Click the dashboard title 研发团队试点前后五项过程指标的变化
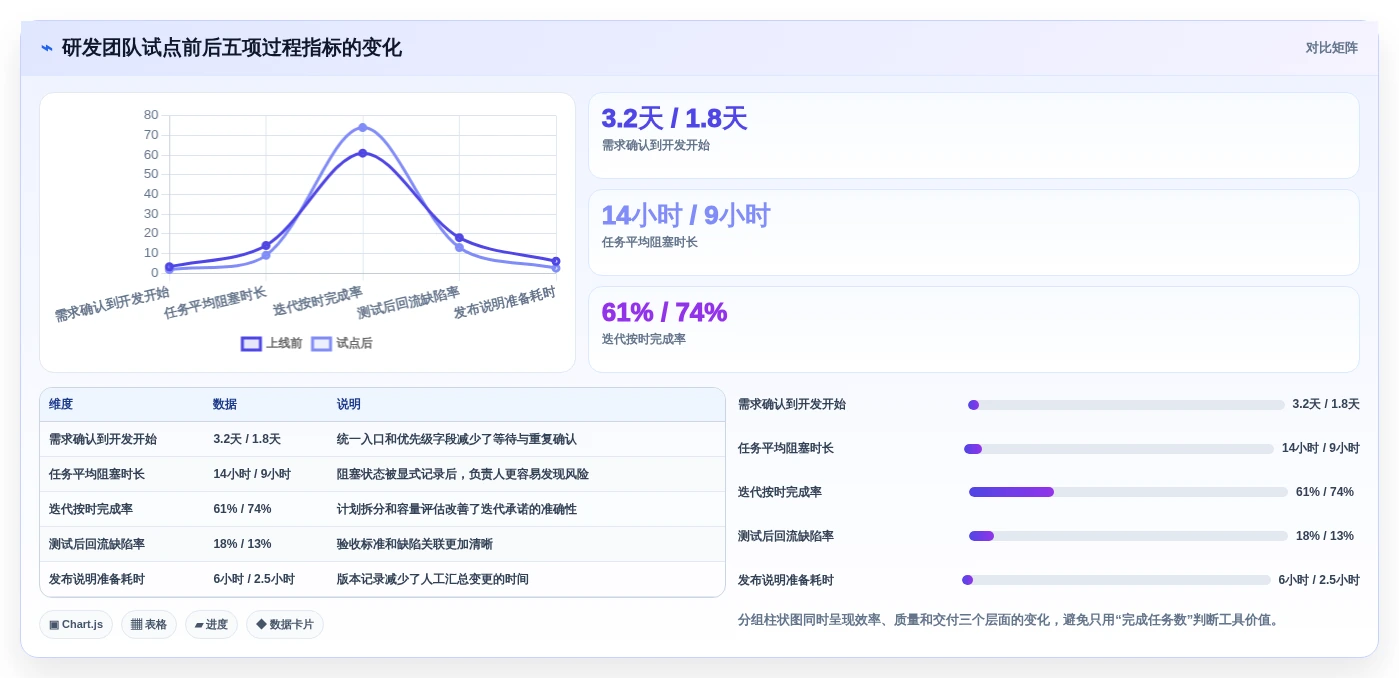The image size is (1399, 678). click(232, 48)
